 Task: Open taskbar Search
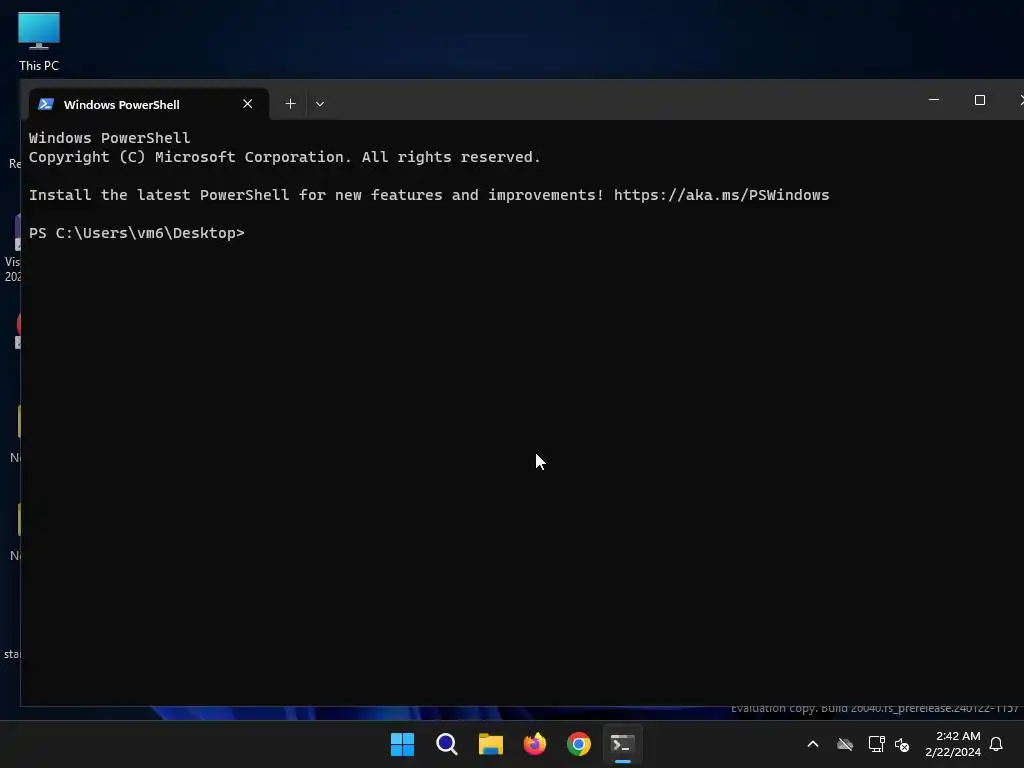pos(447,744)
